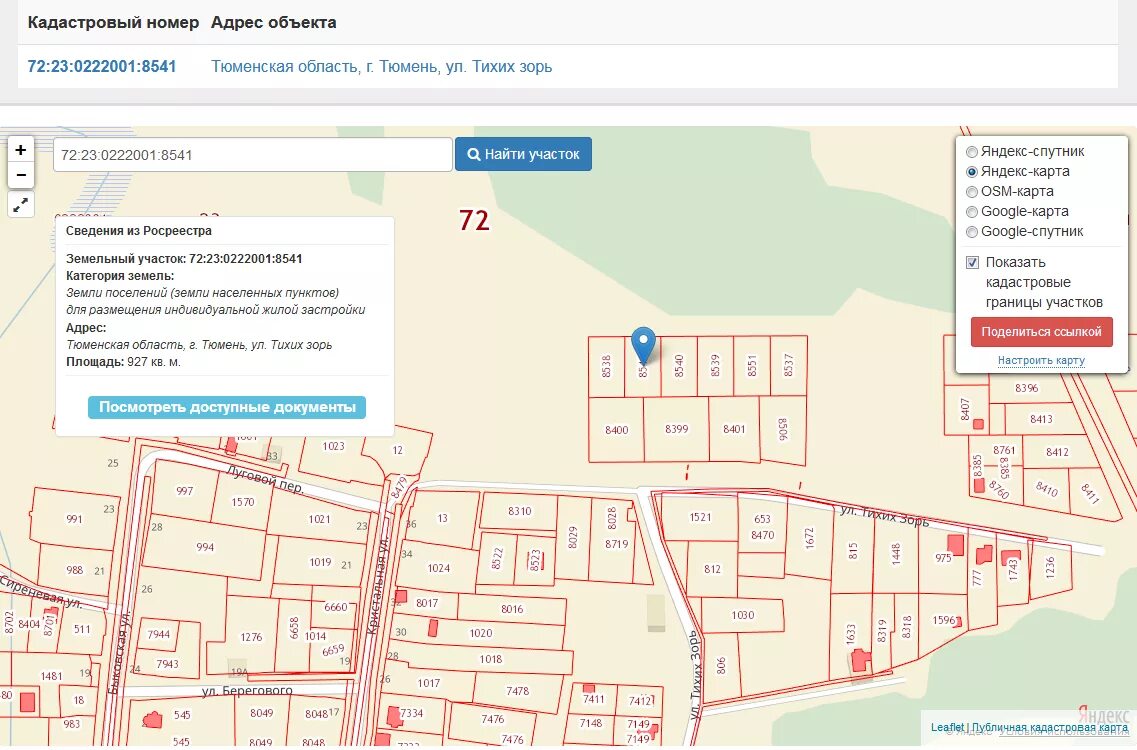Click parcel 1018 on map
This screenshot has height=750, width=1137.
tap(490, 659)
